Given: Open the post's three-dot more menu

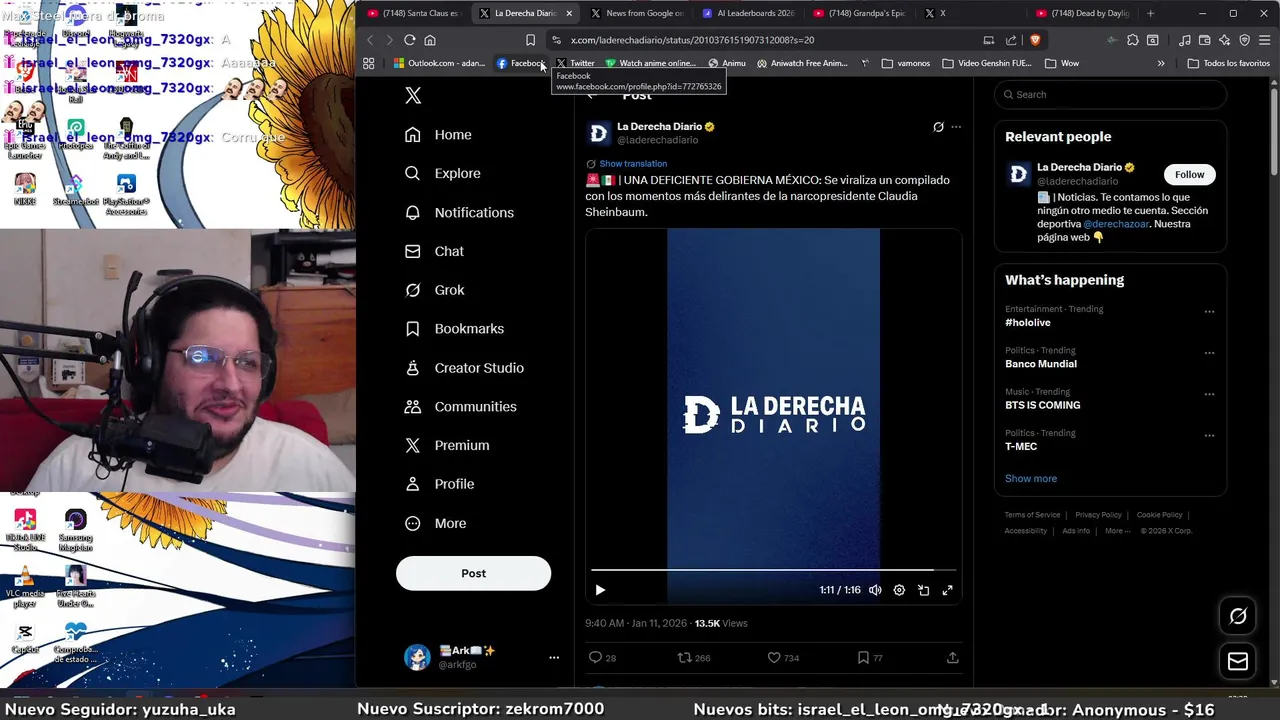Looking at the screenshot, I should point(956,127).
